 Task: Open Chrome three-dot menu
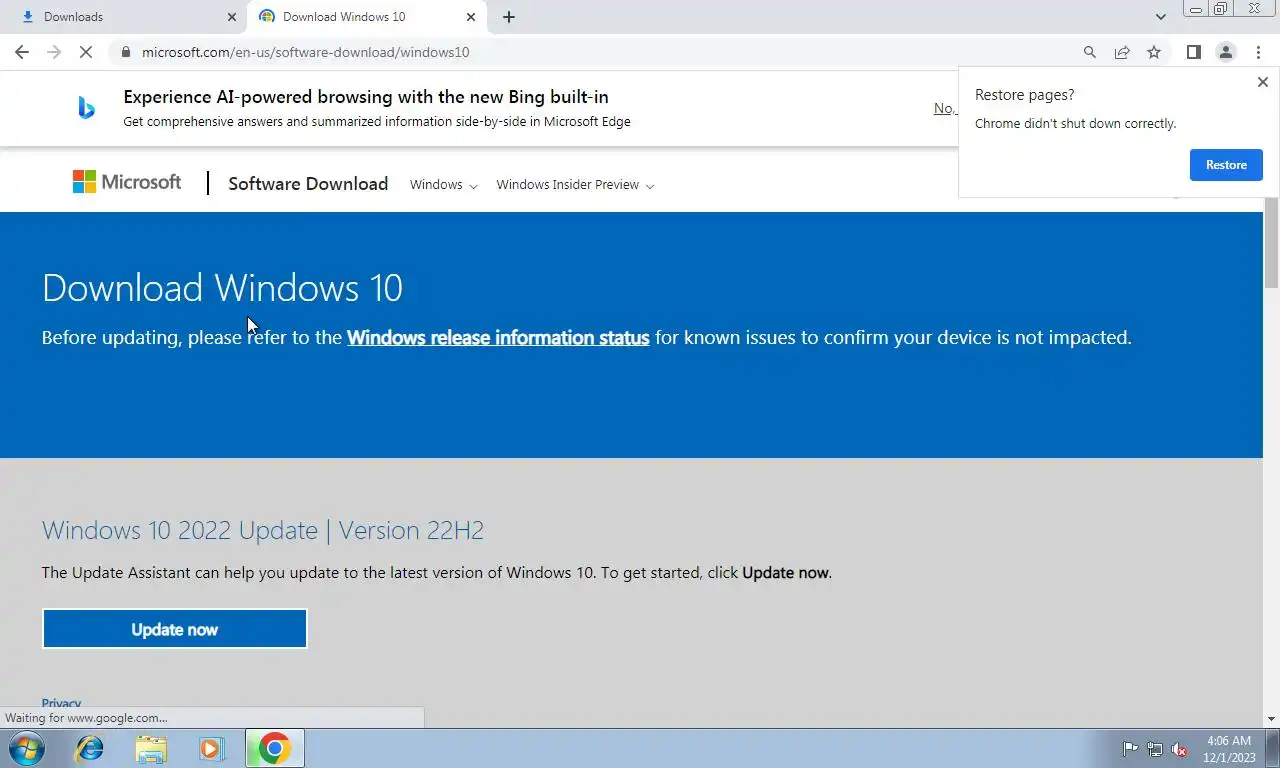(1258, 52)
